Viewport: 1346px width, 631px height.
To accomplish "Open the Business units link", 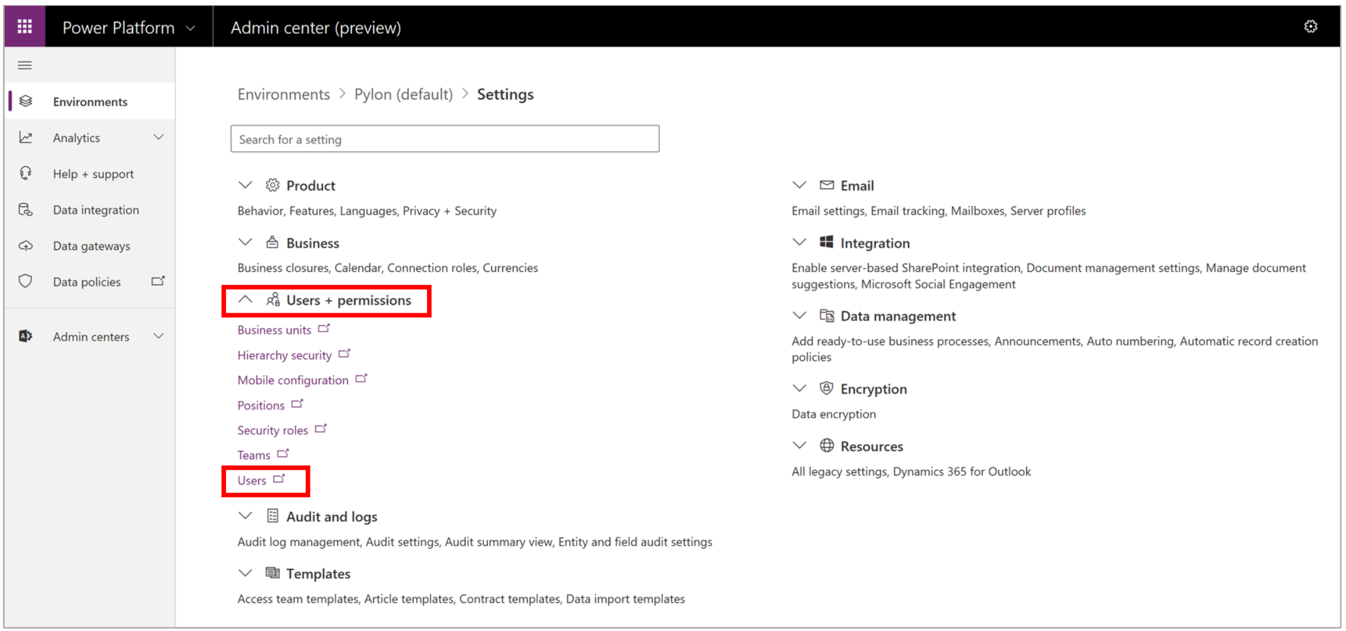I will pyautogui.click(x=274, y=330).
